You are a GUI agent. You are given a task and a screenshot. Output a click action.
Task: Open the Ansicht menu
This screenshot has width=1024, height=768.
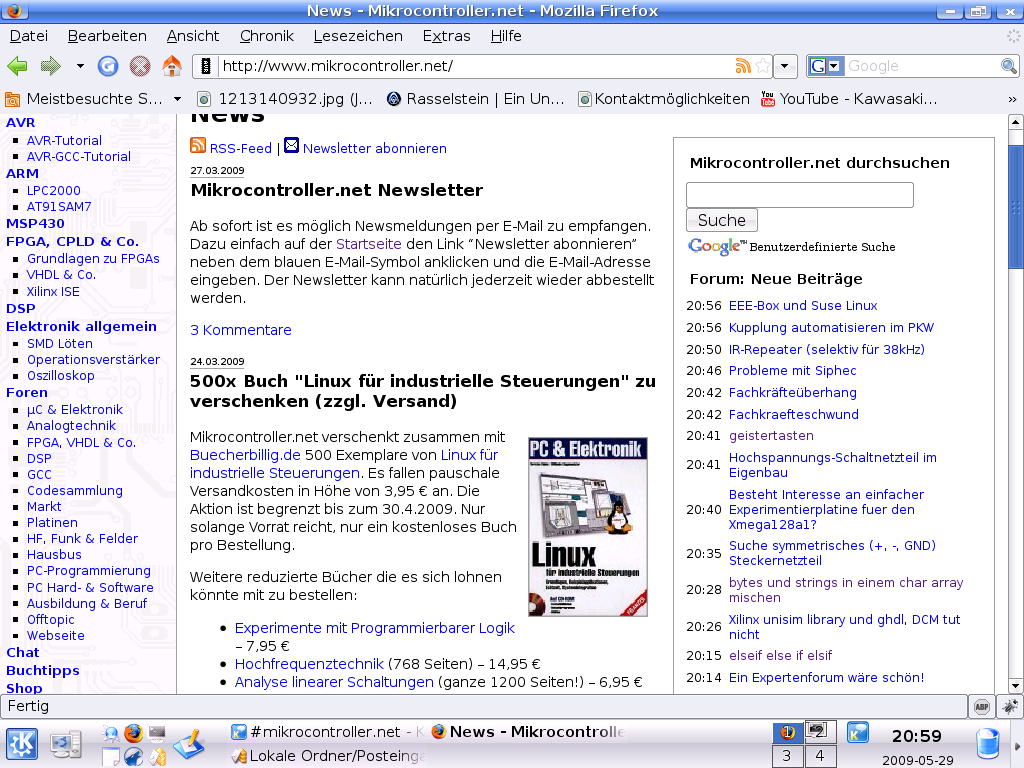click(x=193, y=36)
